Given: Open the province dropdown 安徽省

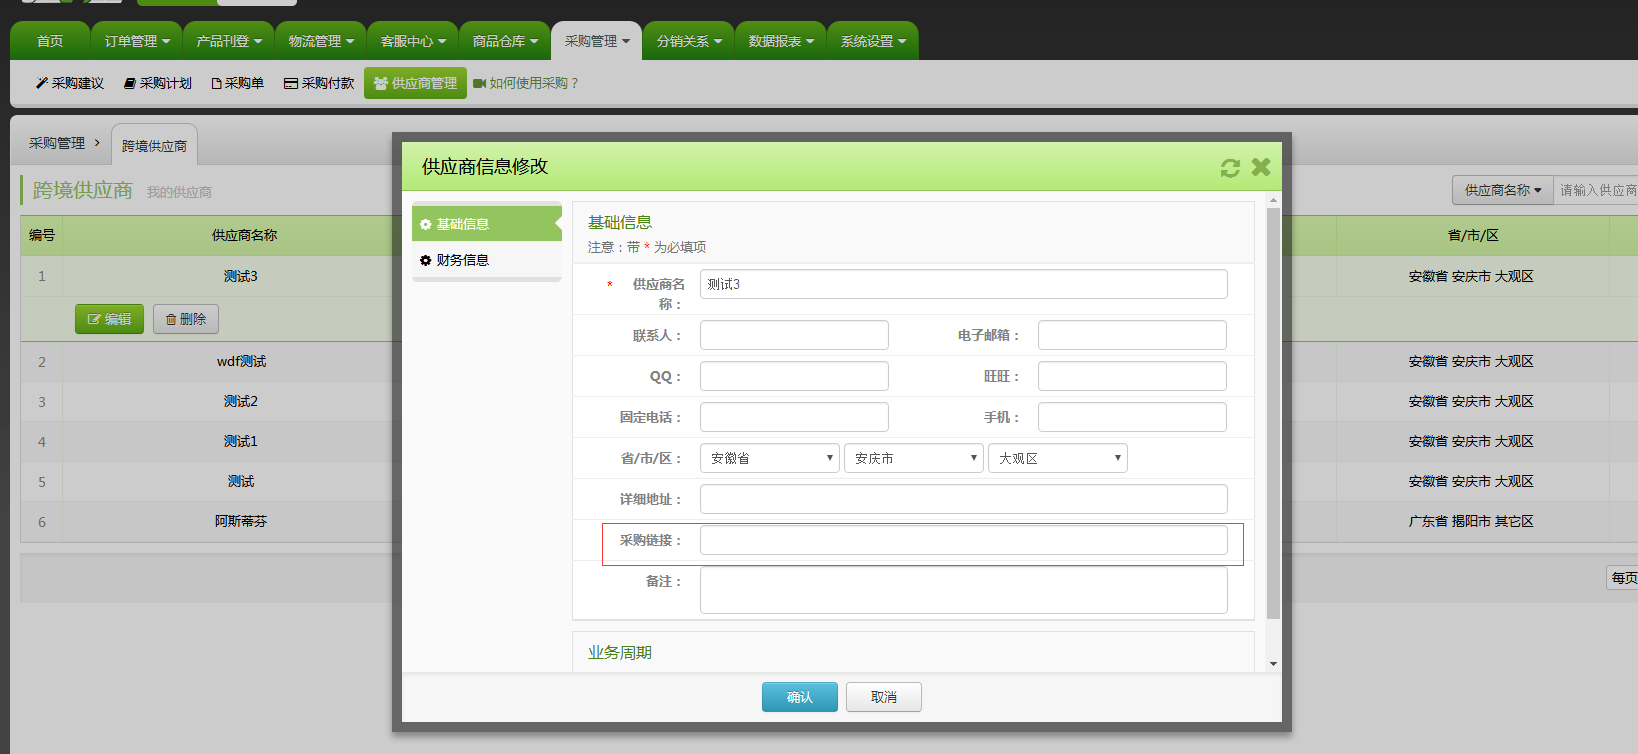Looking at the screenshot, I should tap(770, 458).
